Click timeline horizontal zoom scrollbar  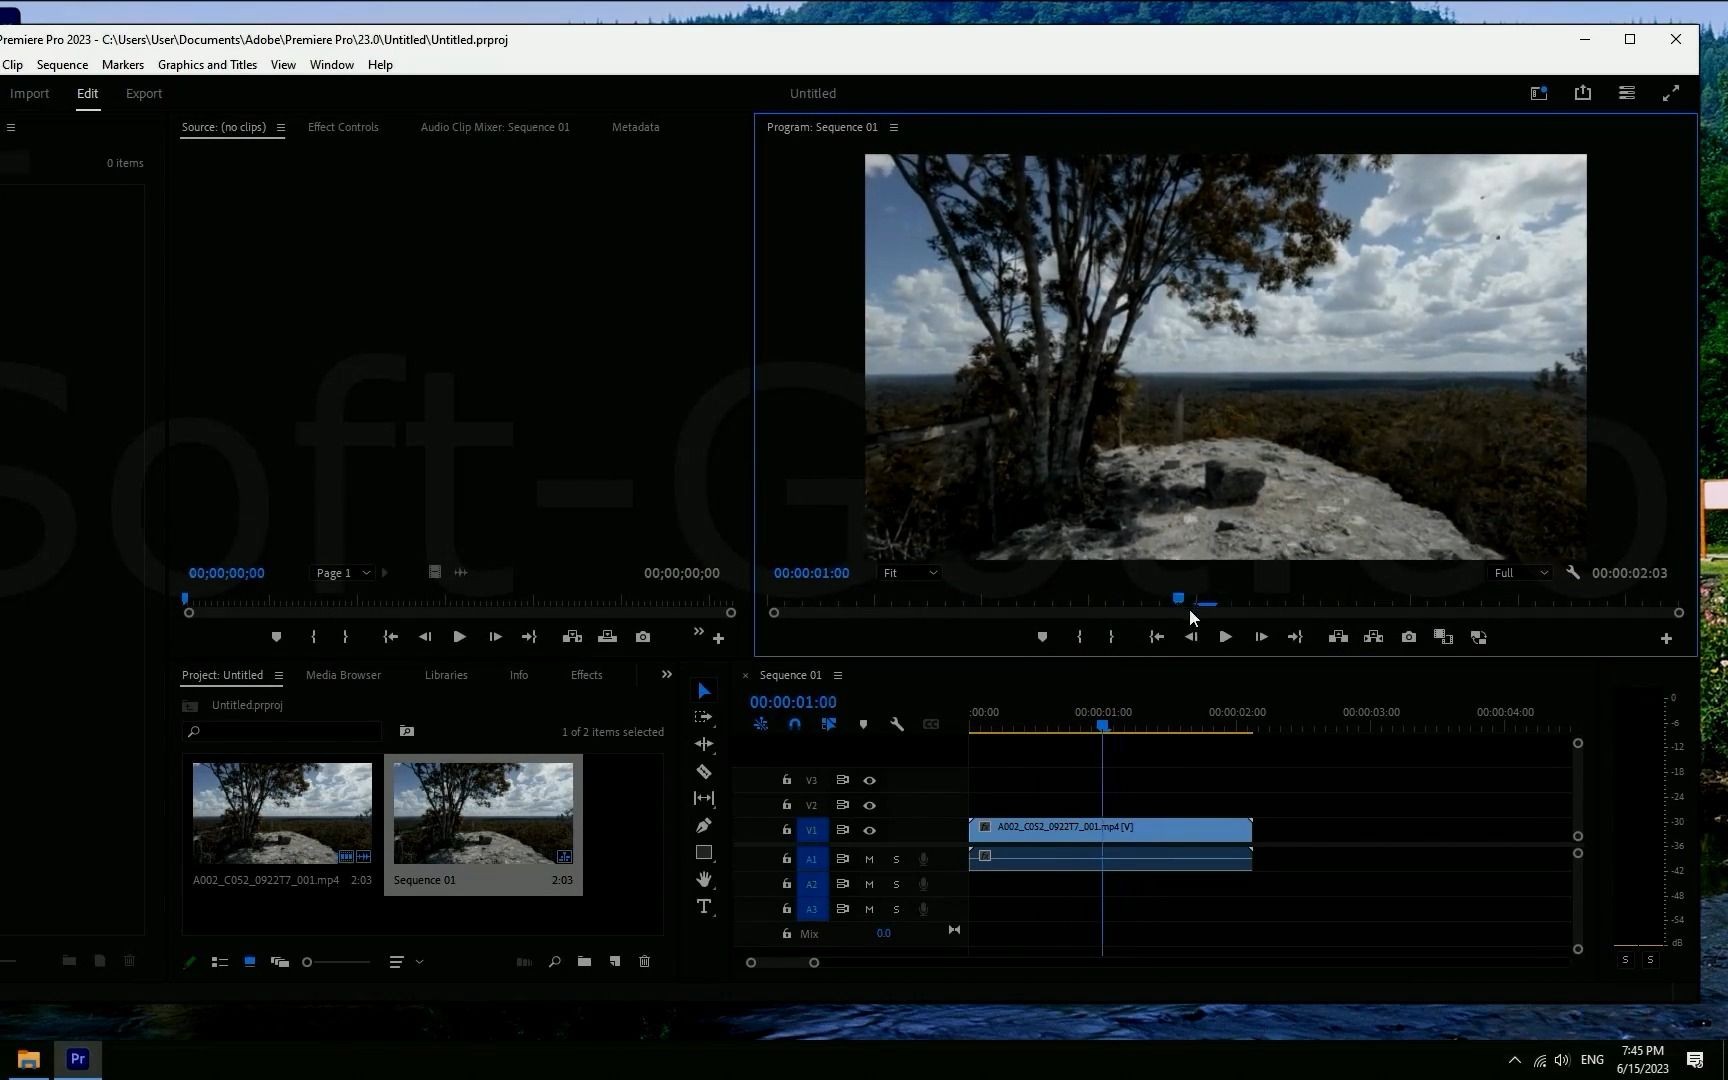point(782,963)
